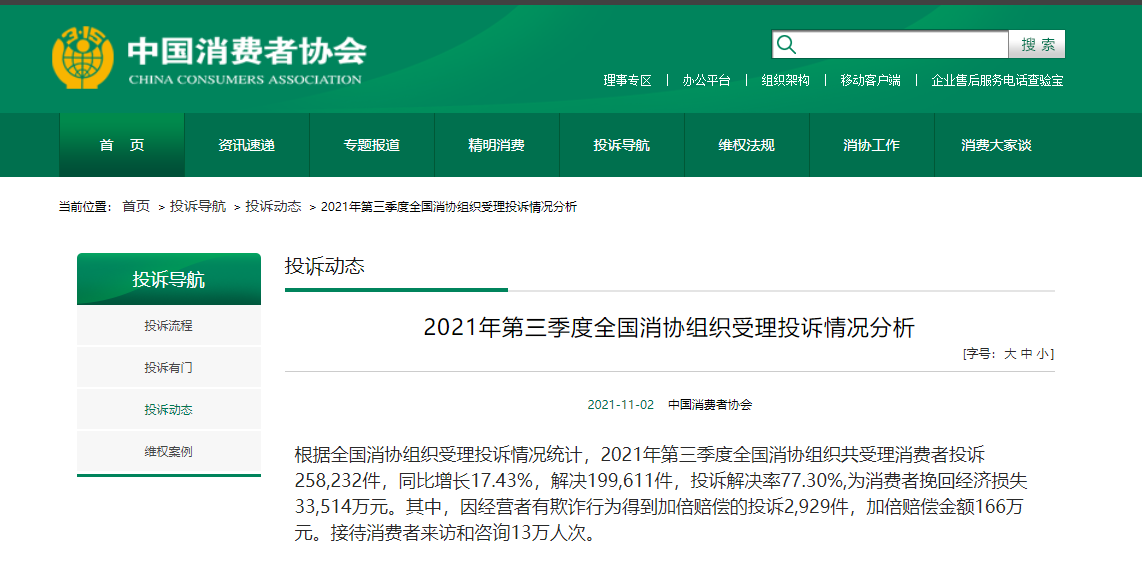Select 维权案例 in the sidebar
The image size is (1142, 574).
(169, 452)
